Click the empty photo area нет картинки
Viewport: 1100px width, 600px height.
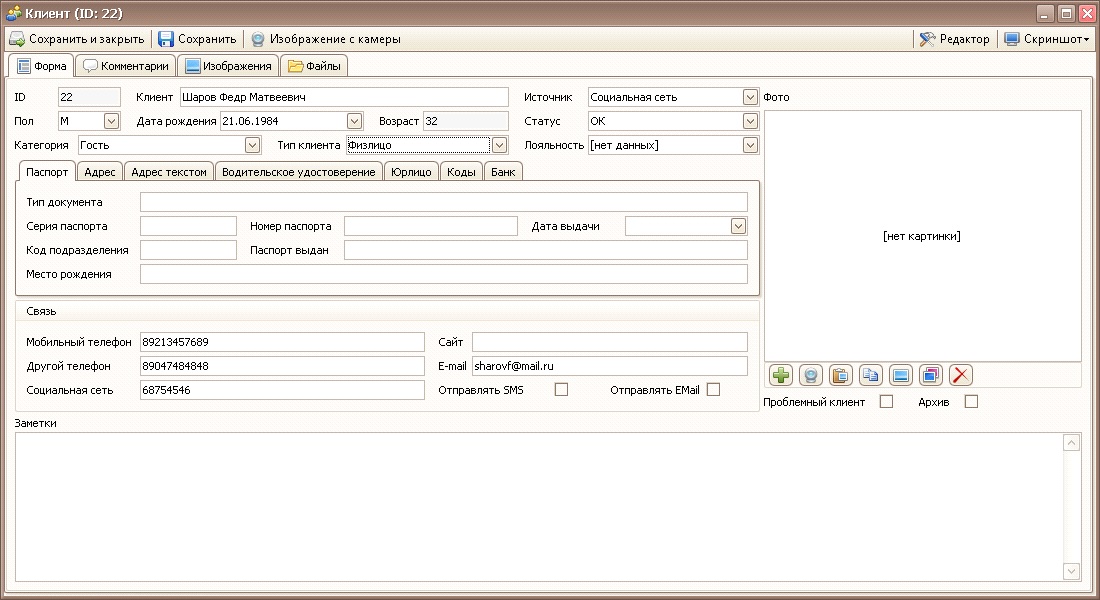[x=922, y=236]
